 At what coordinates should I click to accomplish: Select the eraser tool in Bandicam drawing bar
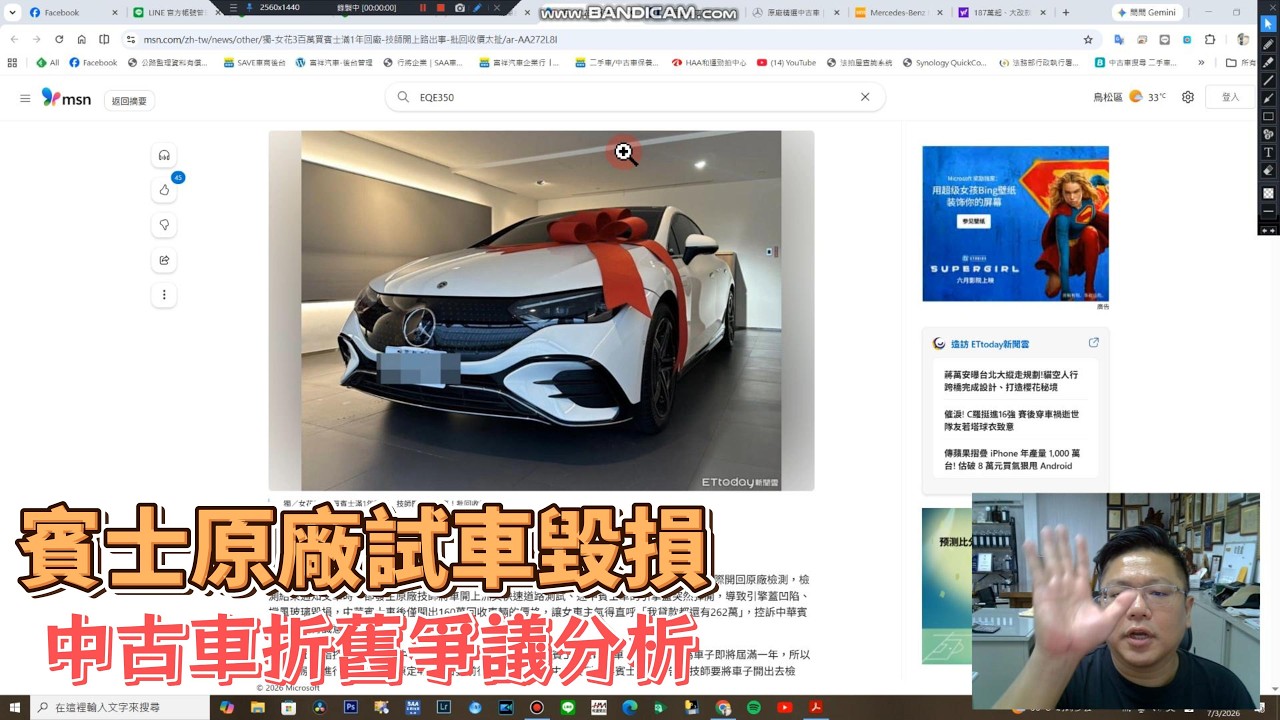pos(1268,170)
